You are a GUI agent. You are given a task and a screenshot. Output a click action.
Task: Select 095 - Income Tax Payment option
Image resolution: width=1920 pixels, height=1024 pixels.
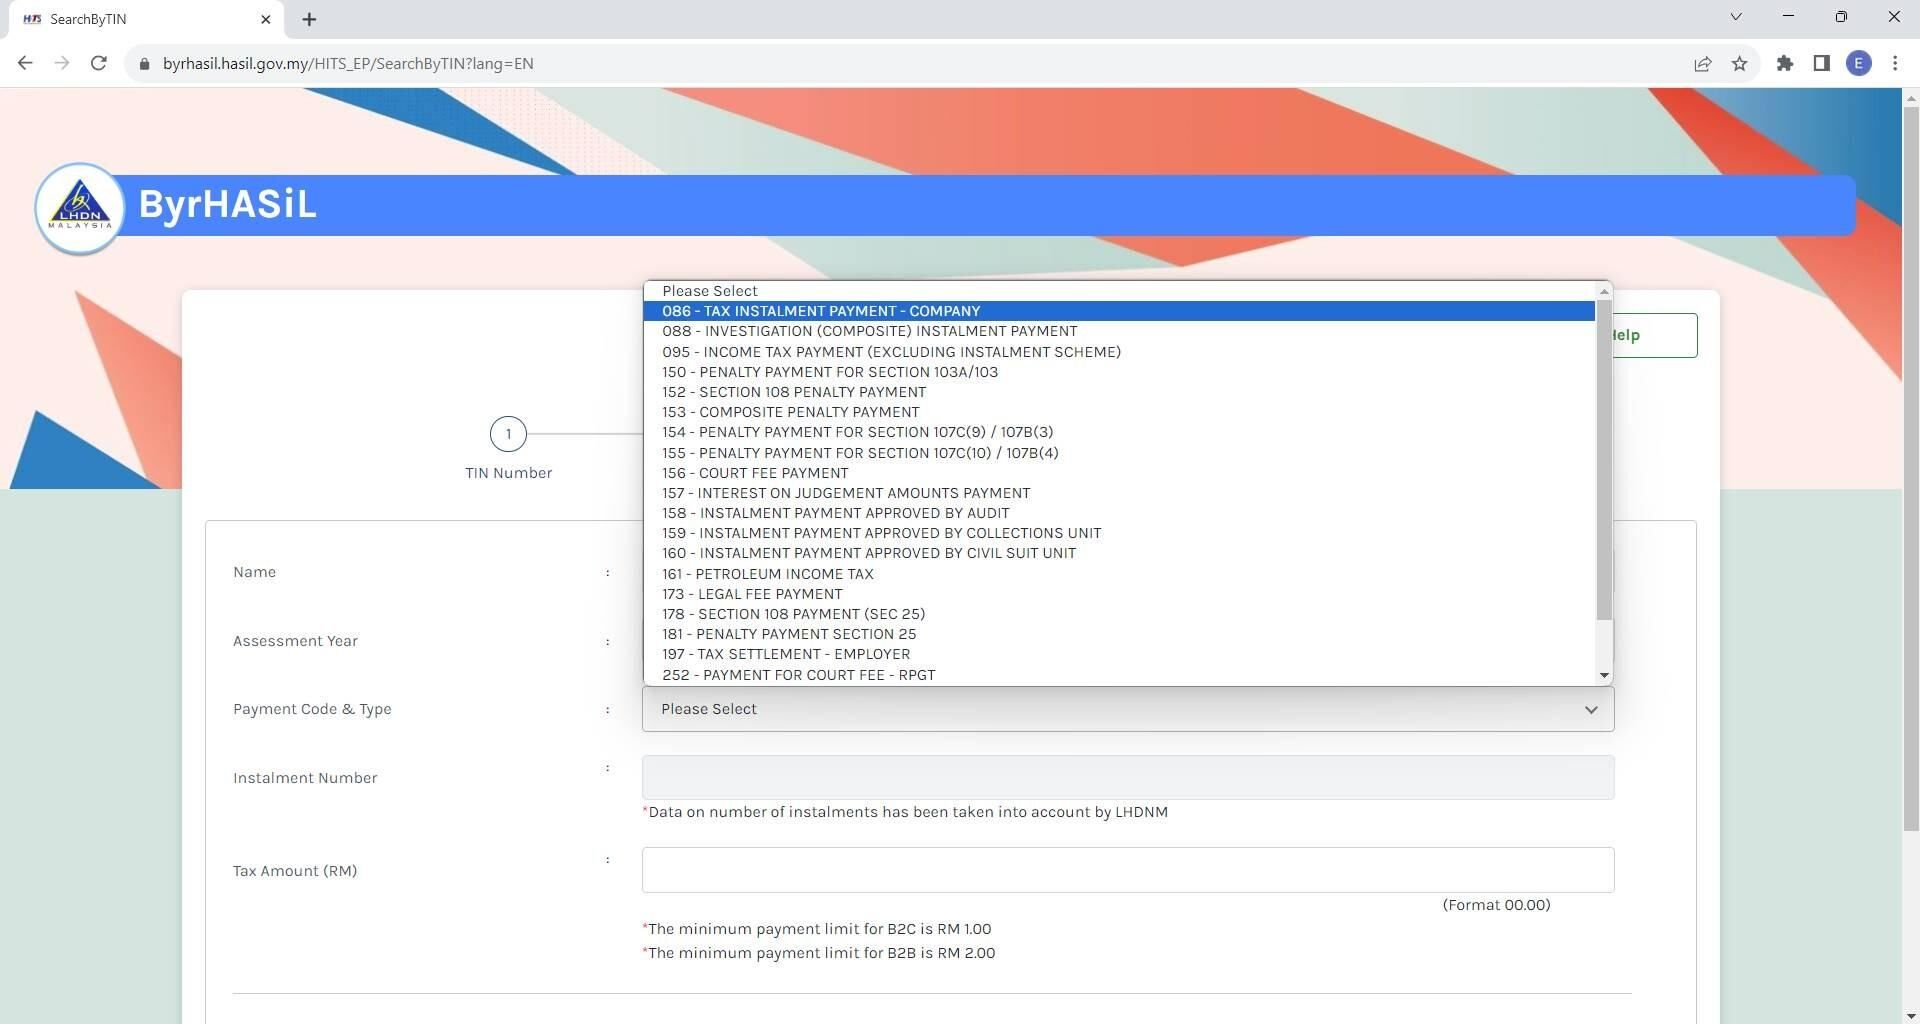pyautogui.click(x=1119, y=352)
